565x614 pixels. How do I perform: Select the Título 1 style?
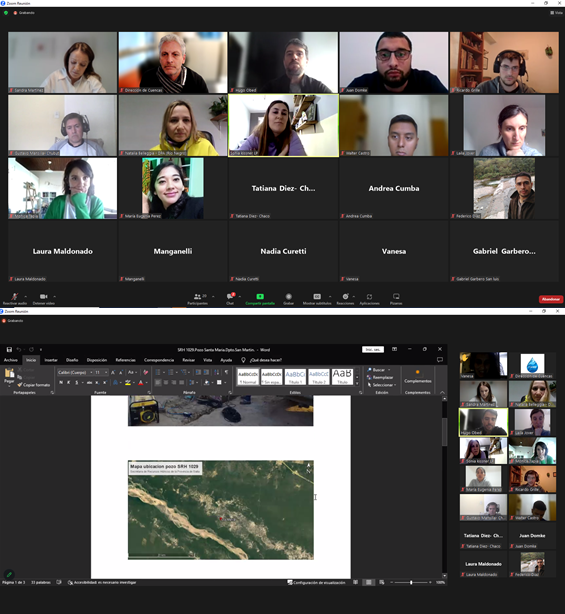point(295,377)
